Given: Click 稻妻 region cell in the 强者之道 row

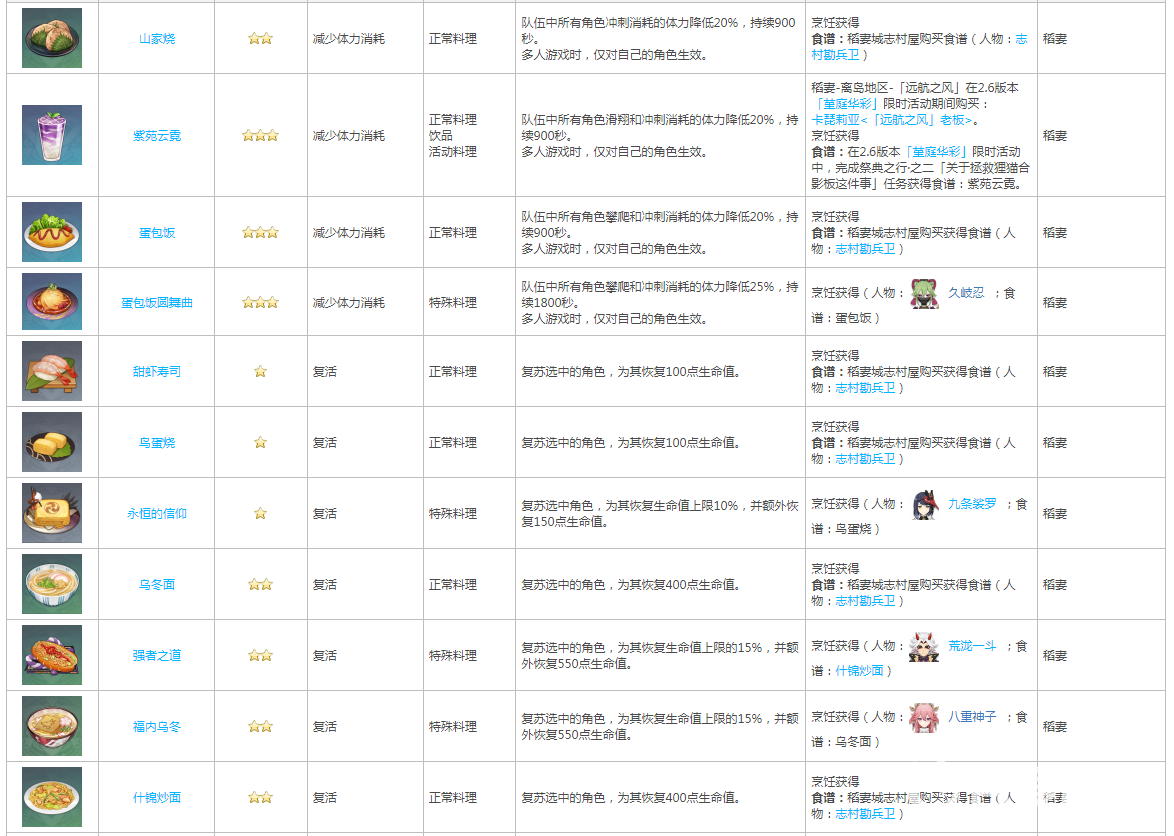Looking at the screenshot, I should pos(1055,656).
